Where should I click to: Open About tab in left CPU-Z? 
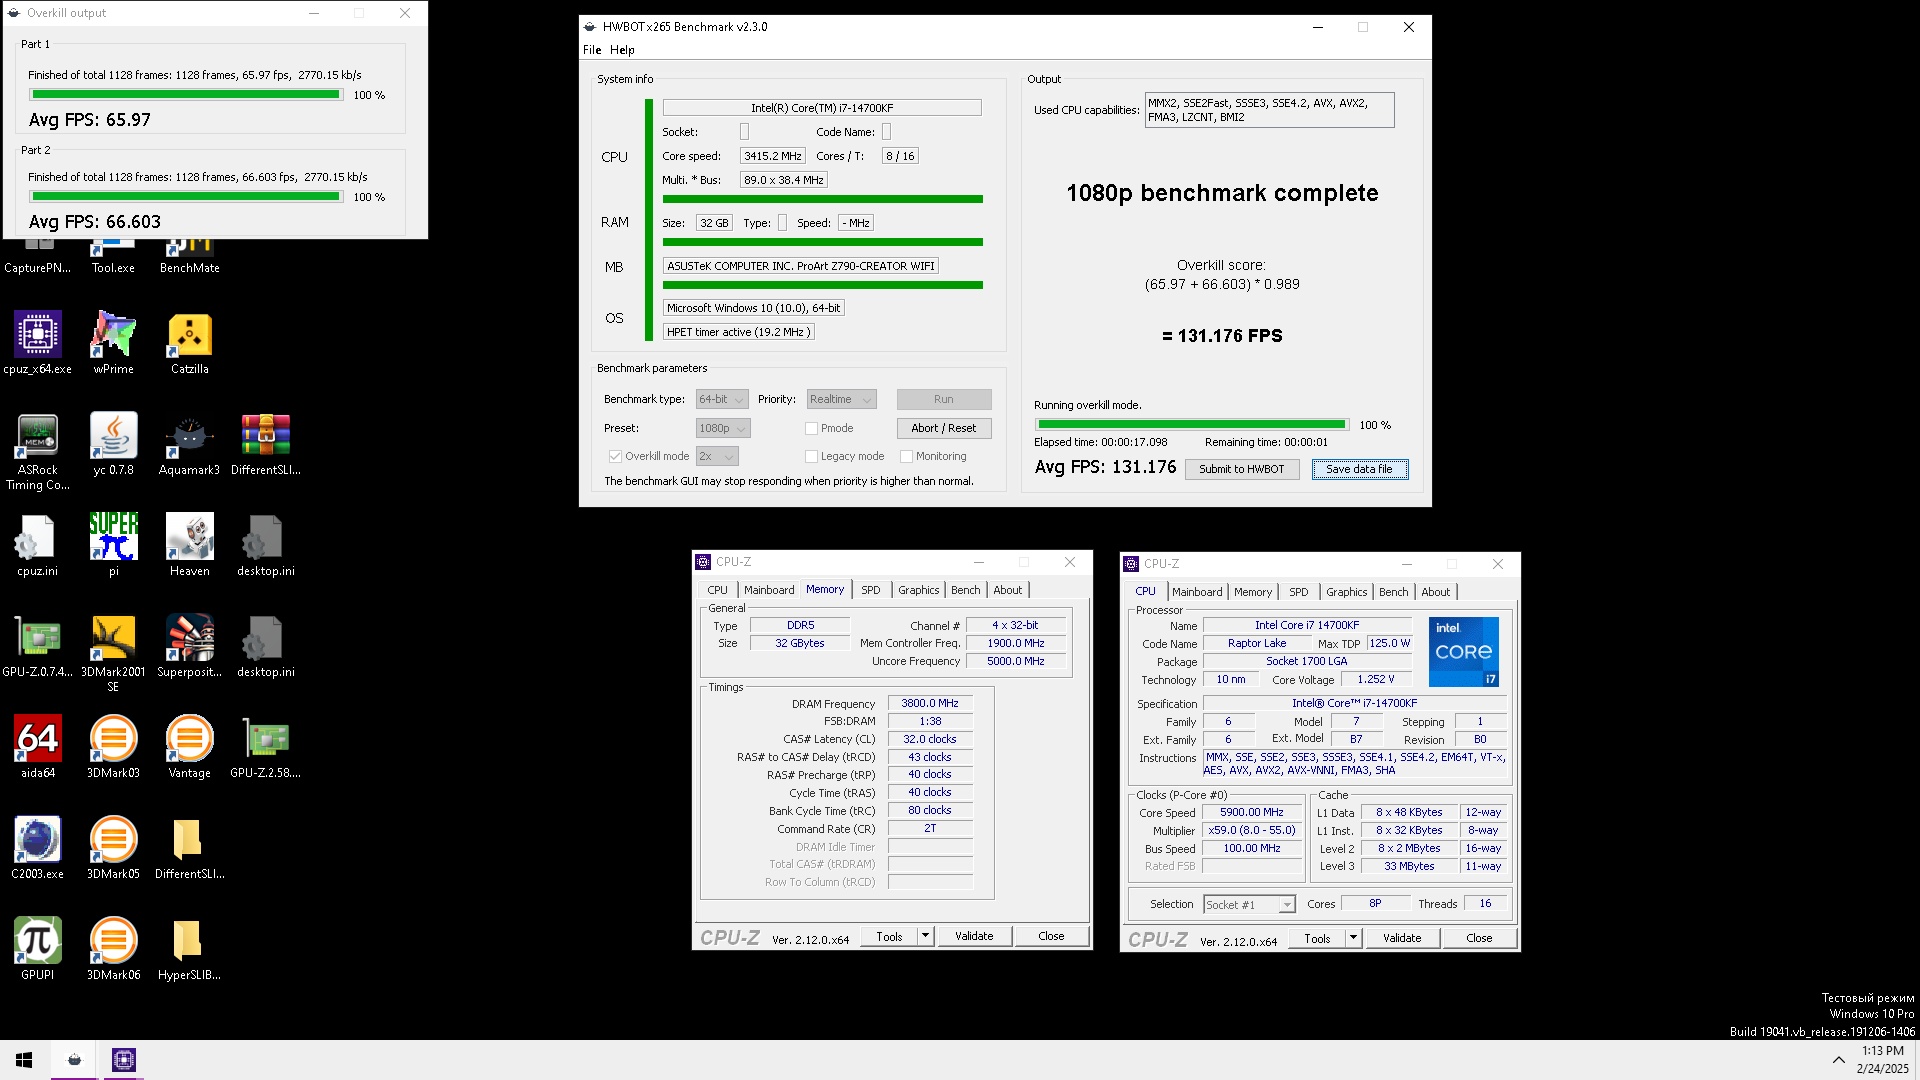[1007, 590]
